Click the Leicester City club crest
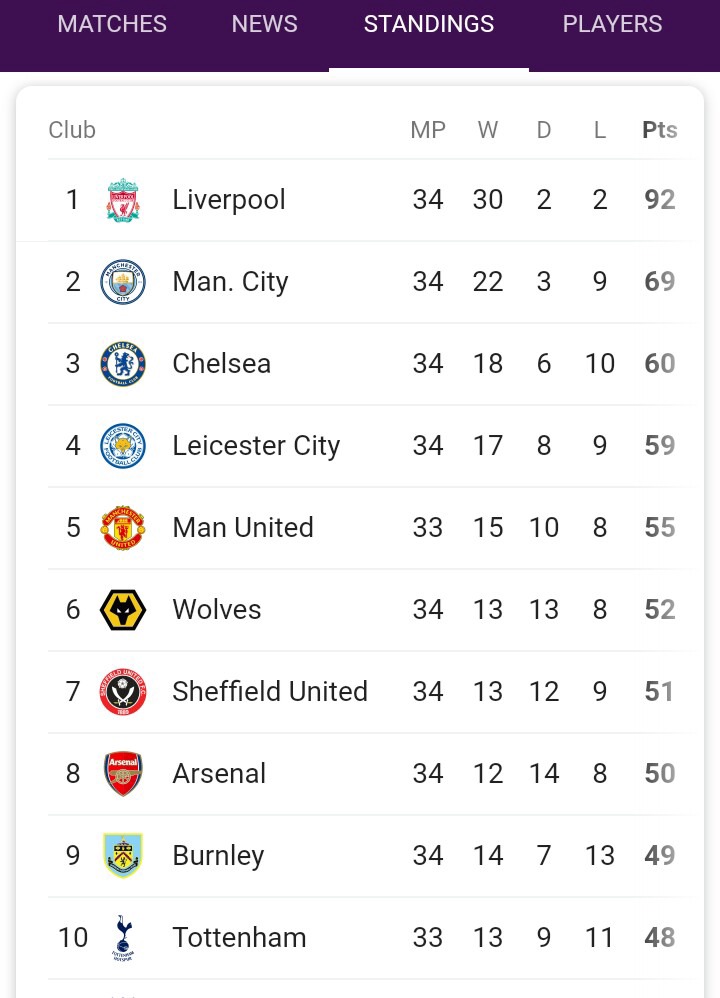The image size is (720, 998). coord(123,446)
